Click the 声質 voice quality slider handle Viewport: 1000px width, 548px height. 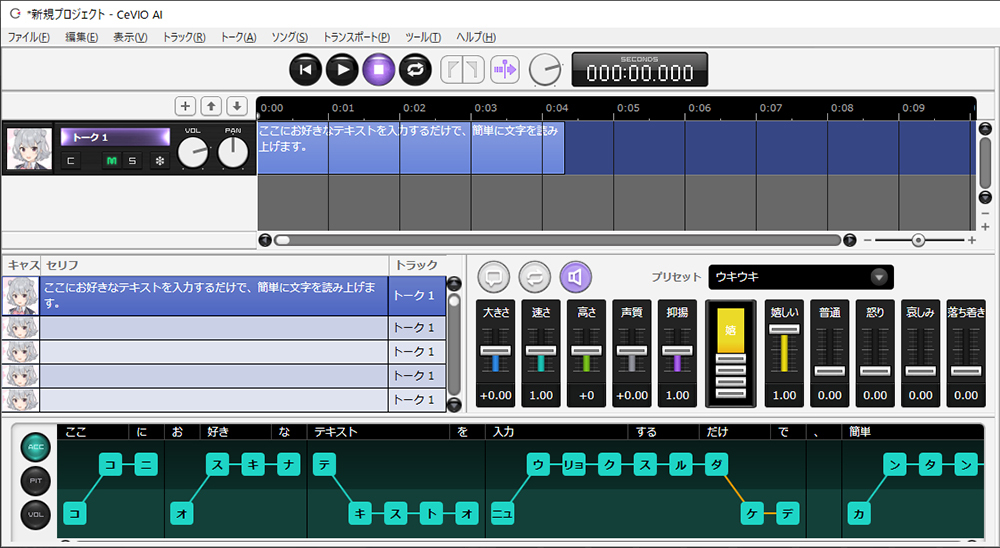click(632, 351)
